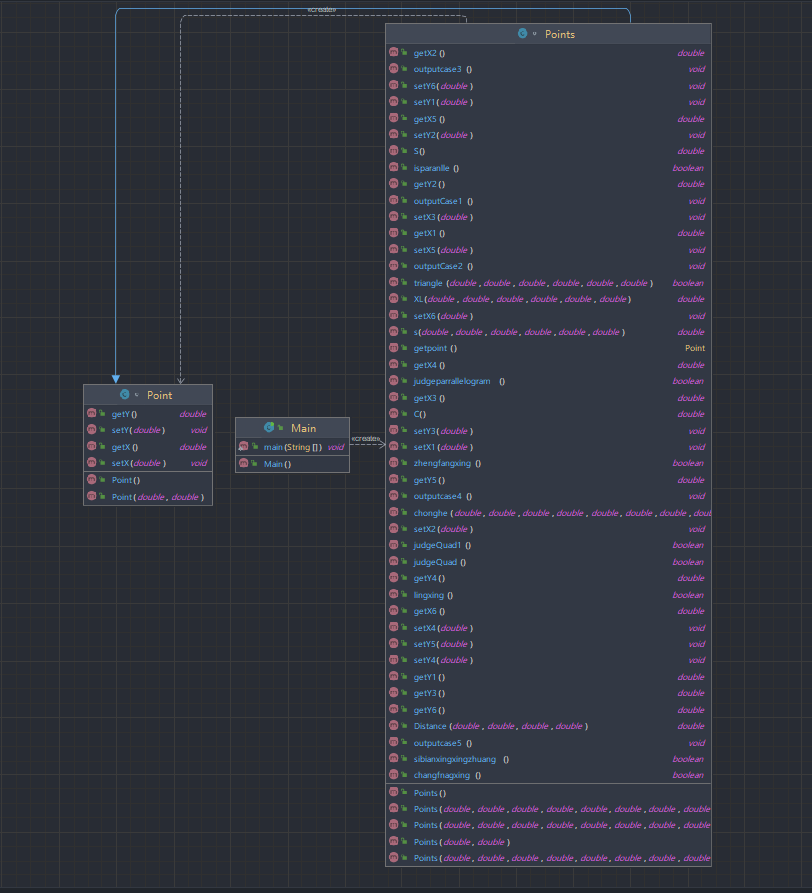Select judgeQuad method row
Image resolution: width=812 pixels, height=893 pixels.
[548, 562]
